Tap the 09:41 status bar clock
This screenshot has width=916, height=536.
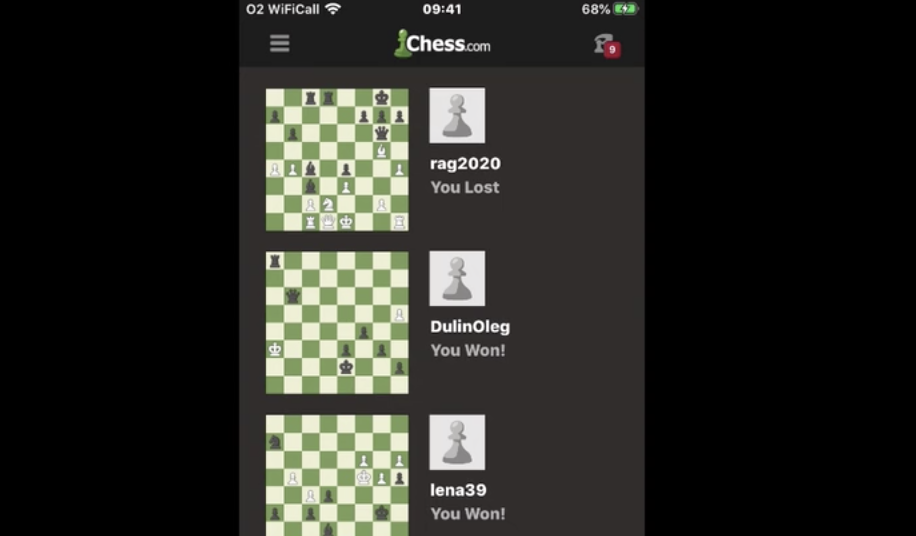442,9
